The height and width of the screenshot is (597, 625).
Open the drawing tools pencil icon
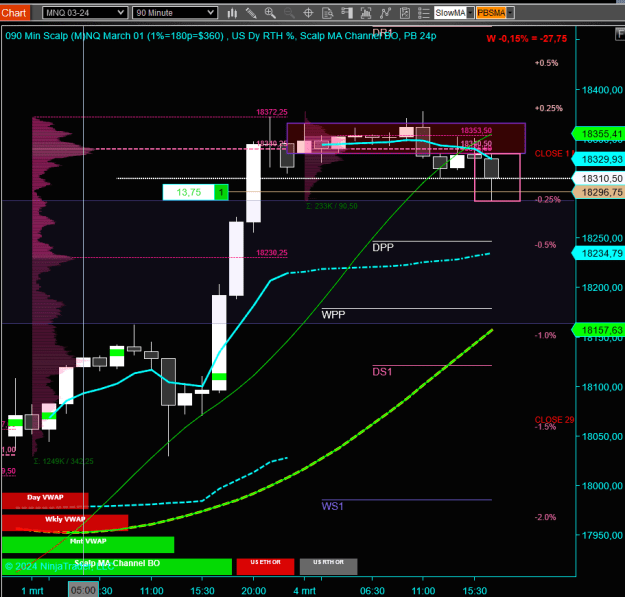(251, 13)
